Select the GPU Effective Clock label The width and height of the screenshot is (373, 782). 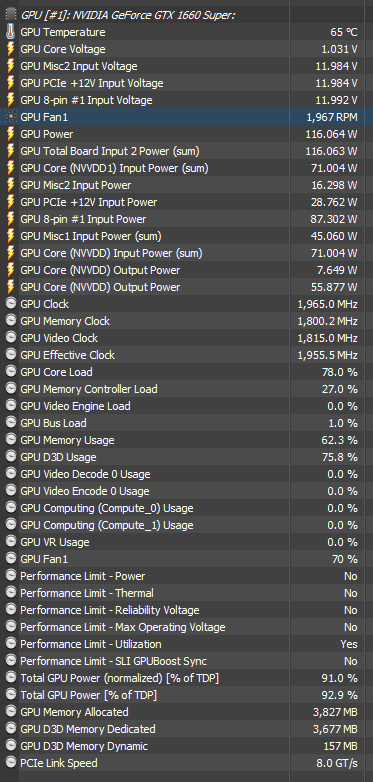click(x=67, y=355)
